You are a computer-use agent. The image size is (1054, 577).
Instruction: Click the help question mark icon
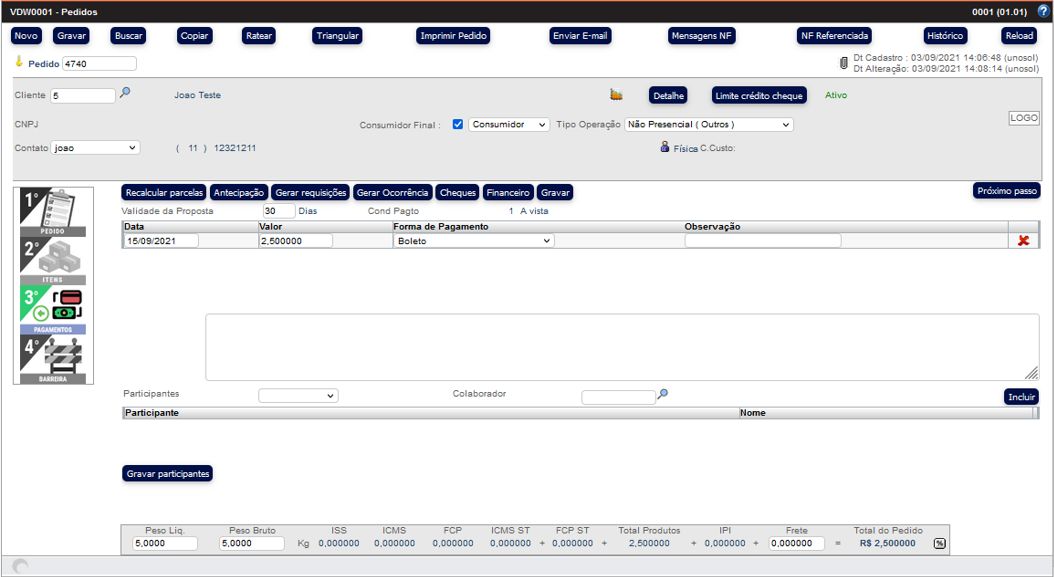(x=1044, y=10)
